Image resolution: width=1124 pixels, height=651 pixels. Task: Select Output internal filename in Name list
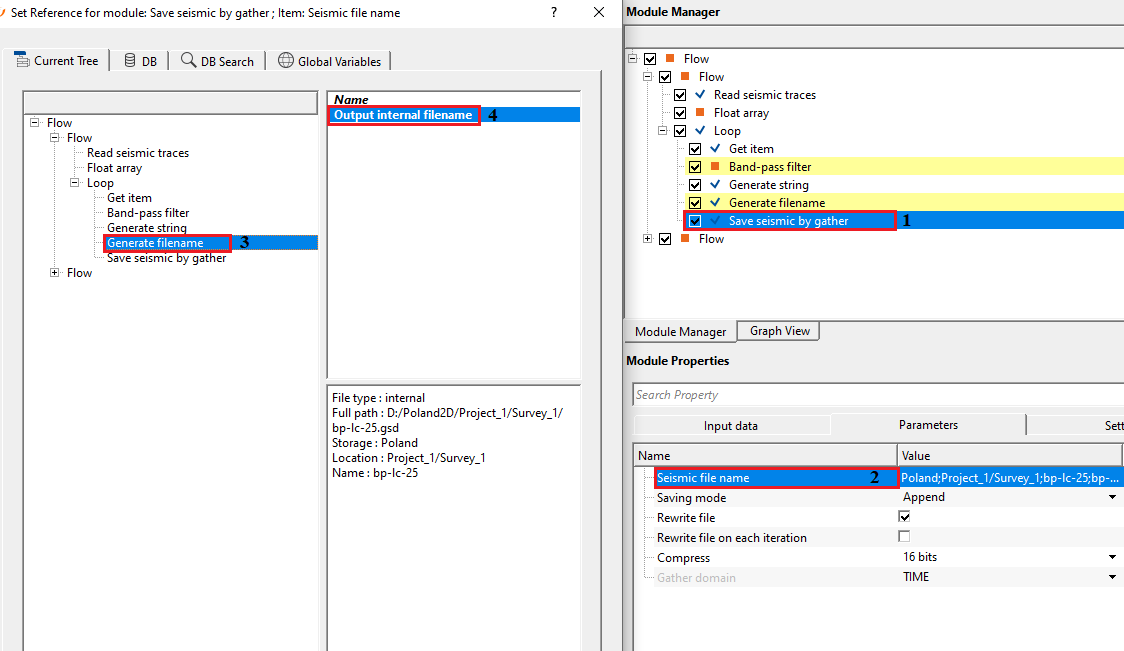[x=402, y=115]
